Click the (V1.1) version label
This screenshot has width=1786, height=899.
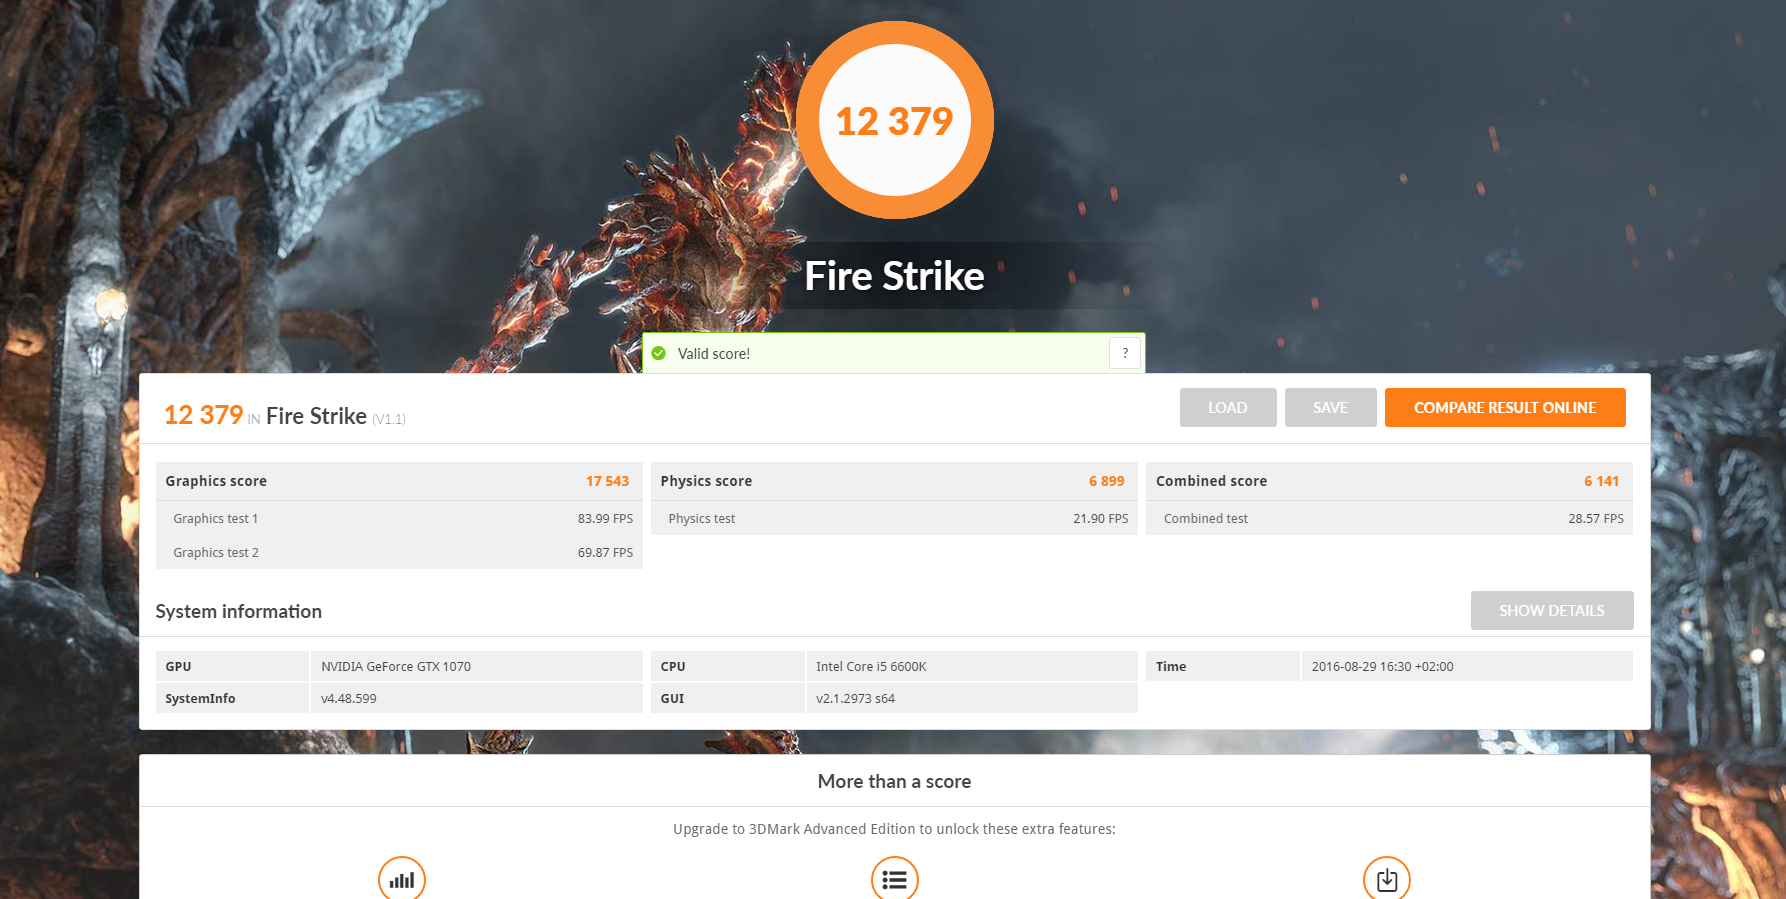click(x=389, y=419)
